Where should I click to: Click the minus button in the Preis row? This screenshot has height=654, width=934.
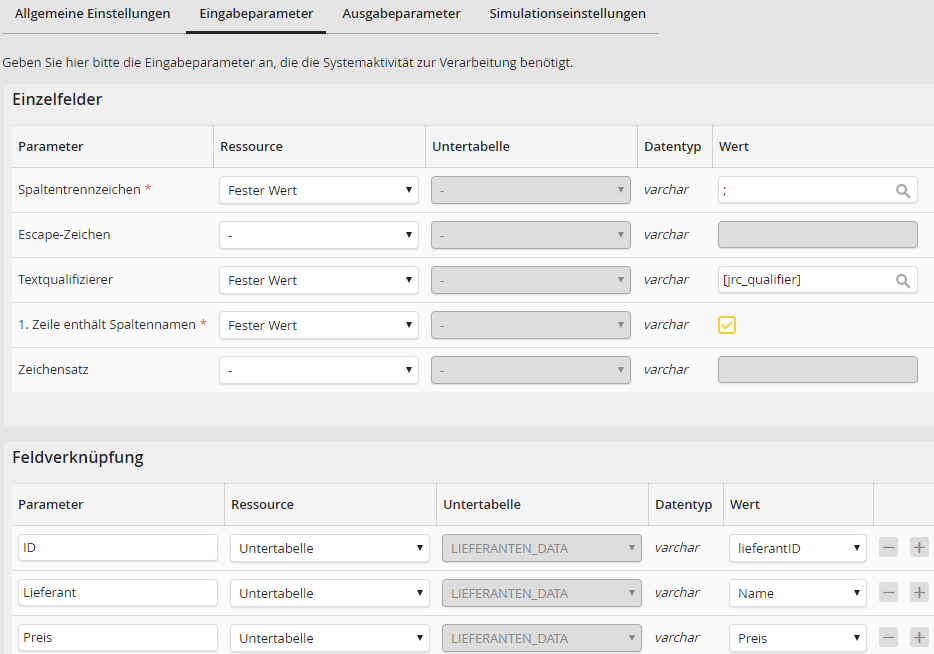coord(888,637)
